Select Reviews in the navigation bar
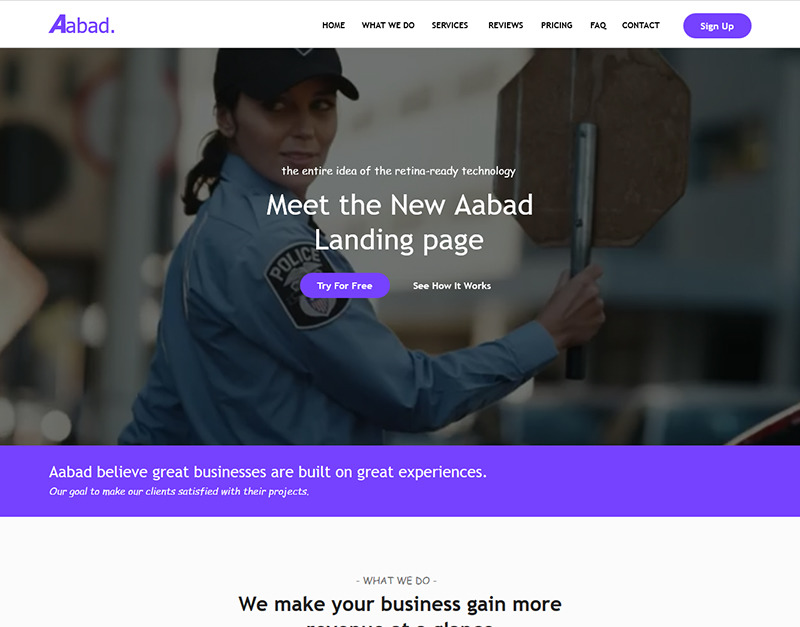The image size is (800, 627). [x=506, y=25]
